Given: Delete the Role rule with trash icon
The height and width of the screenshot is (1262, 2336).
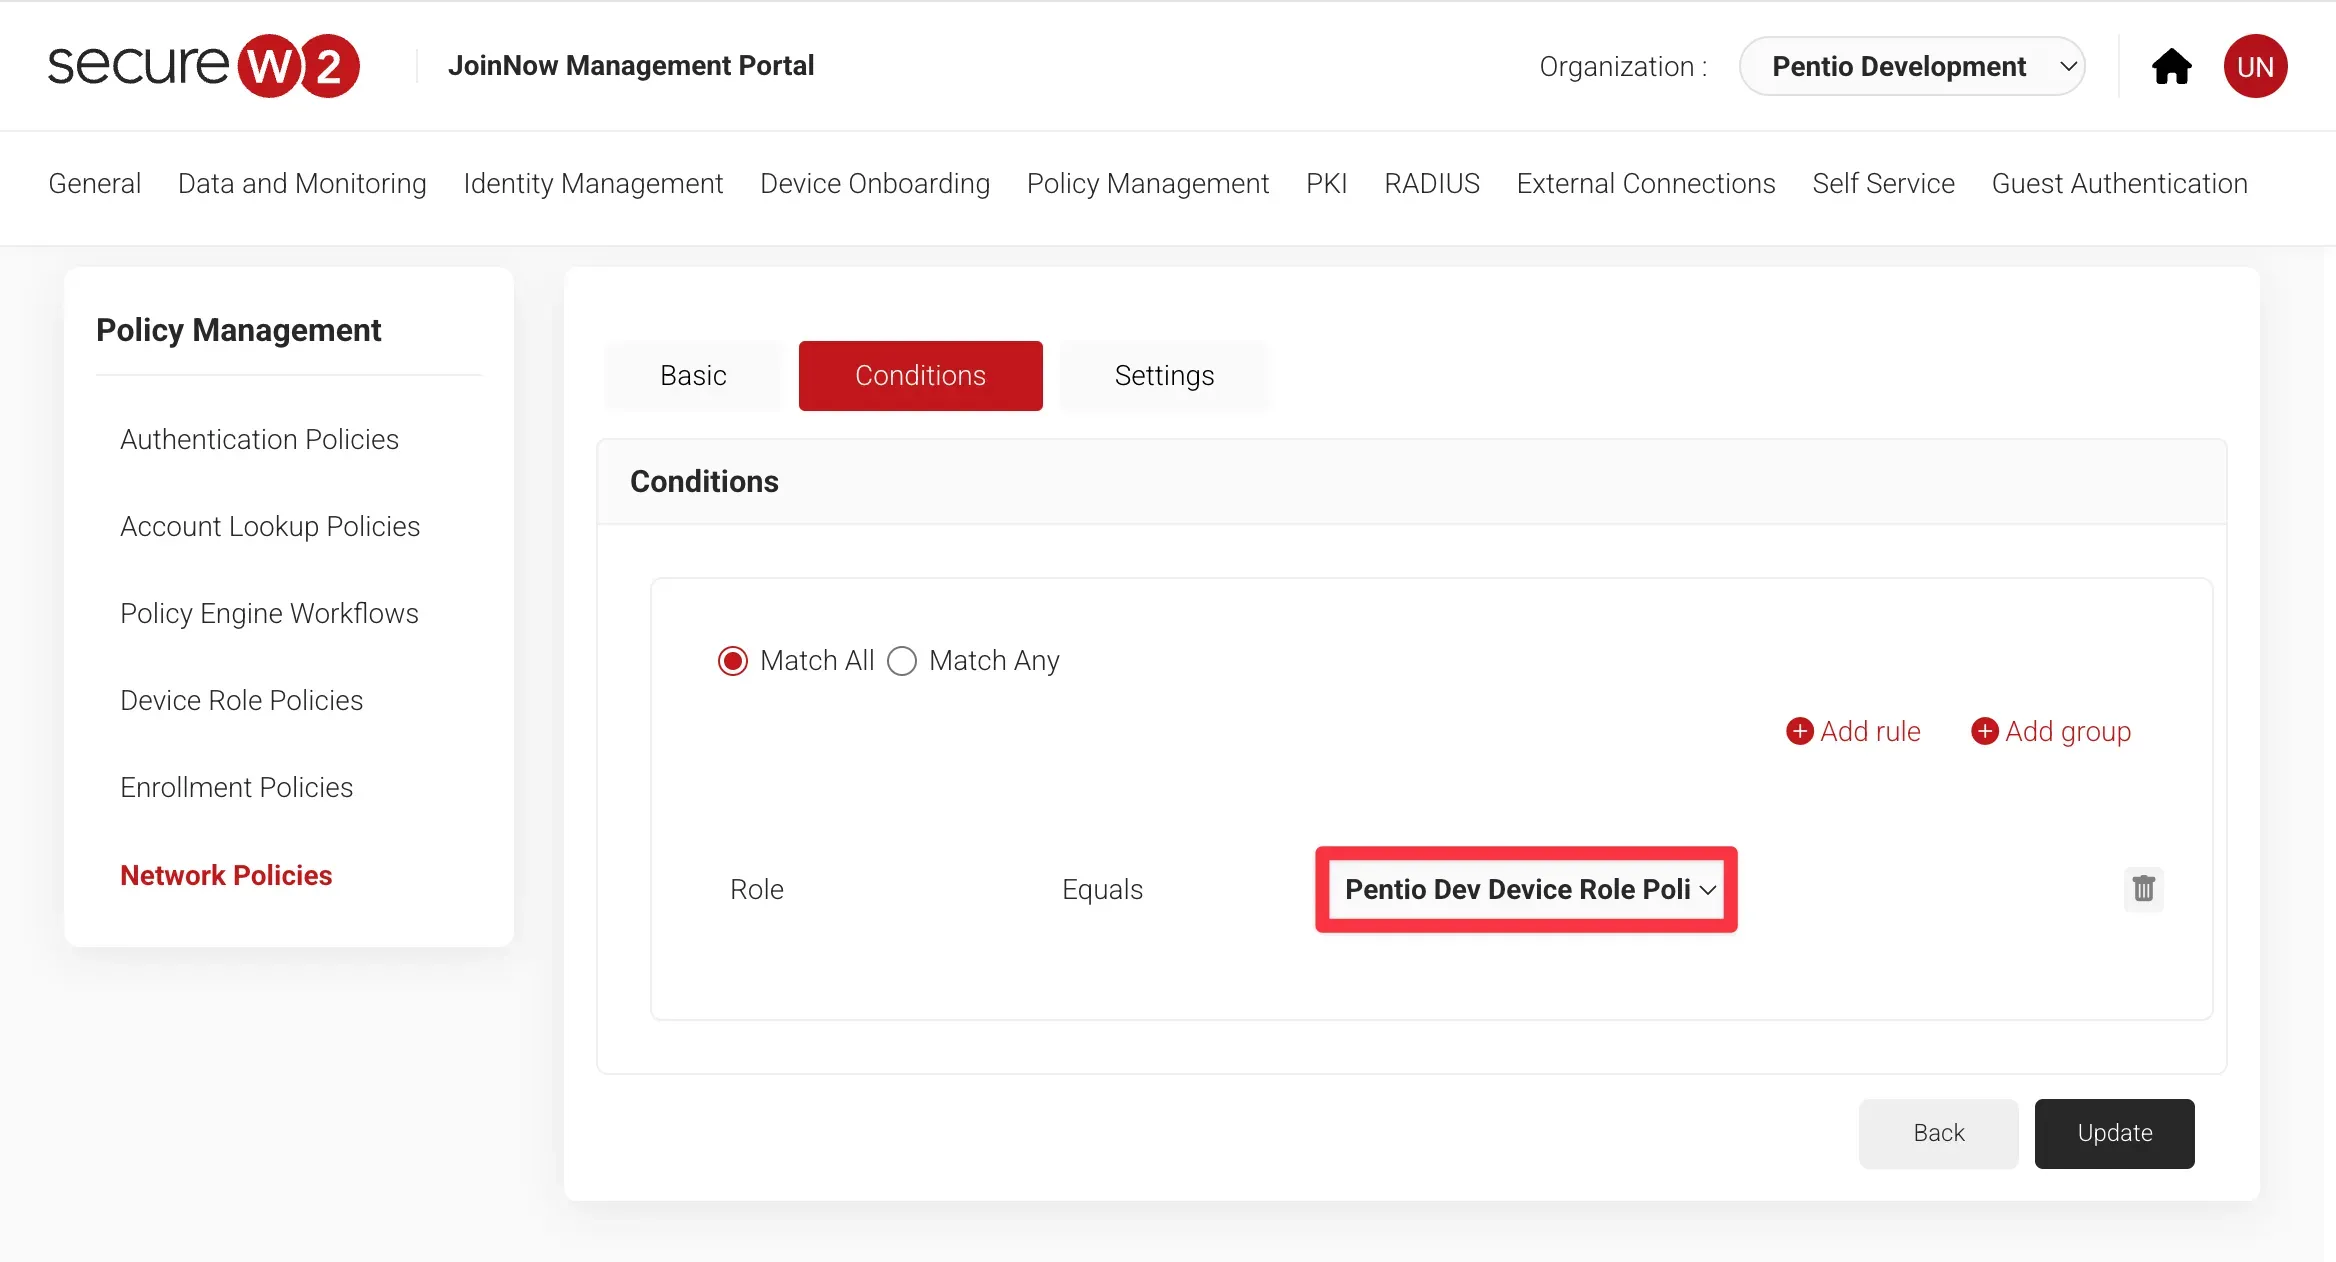Looking at the screenshot, I should point(2143,889).
